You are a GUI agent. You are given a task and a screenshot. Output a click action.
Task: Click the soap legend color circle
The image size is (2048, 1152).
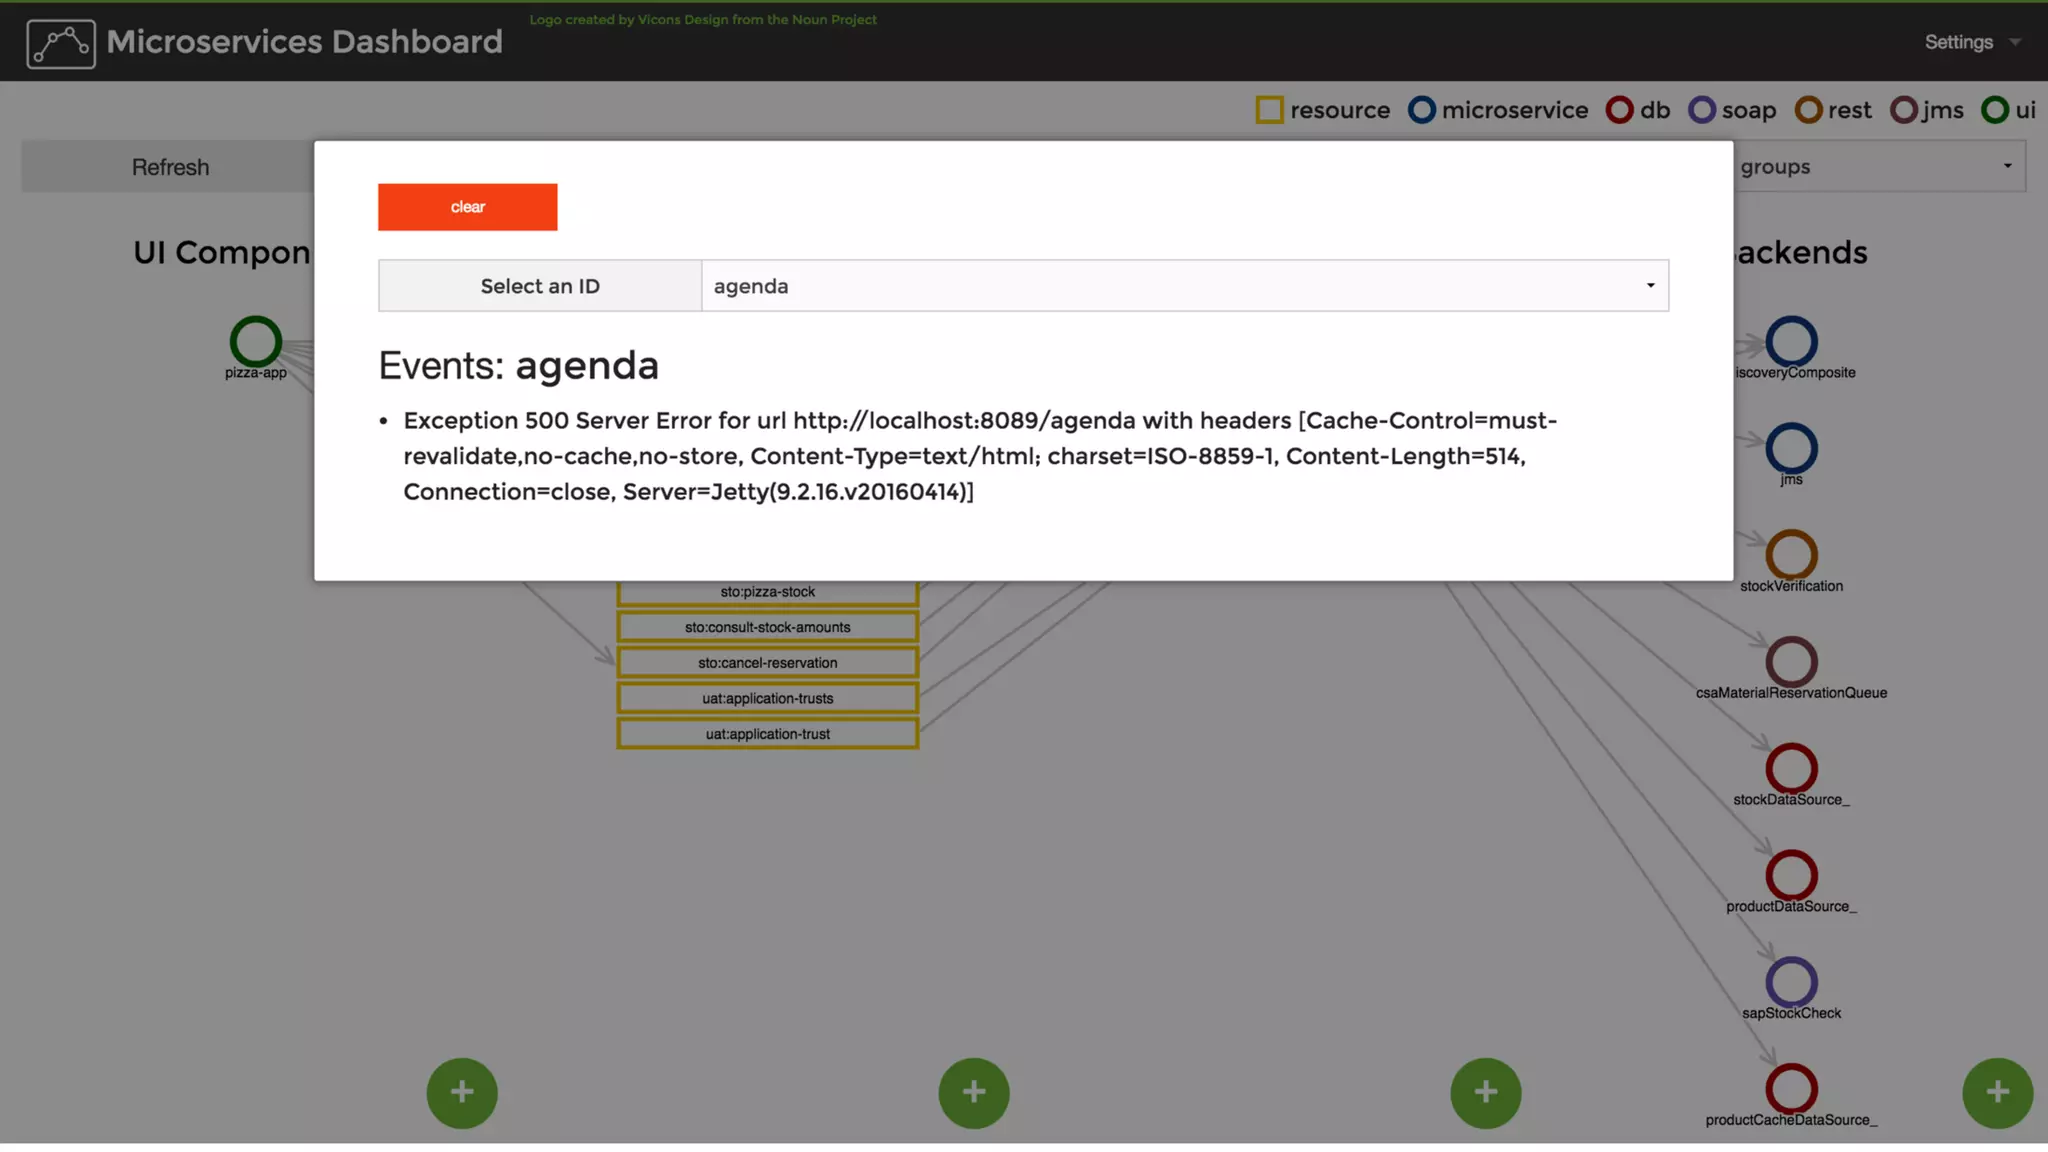[x=1701, y=110]
